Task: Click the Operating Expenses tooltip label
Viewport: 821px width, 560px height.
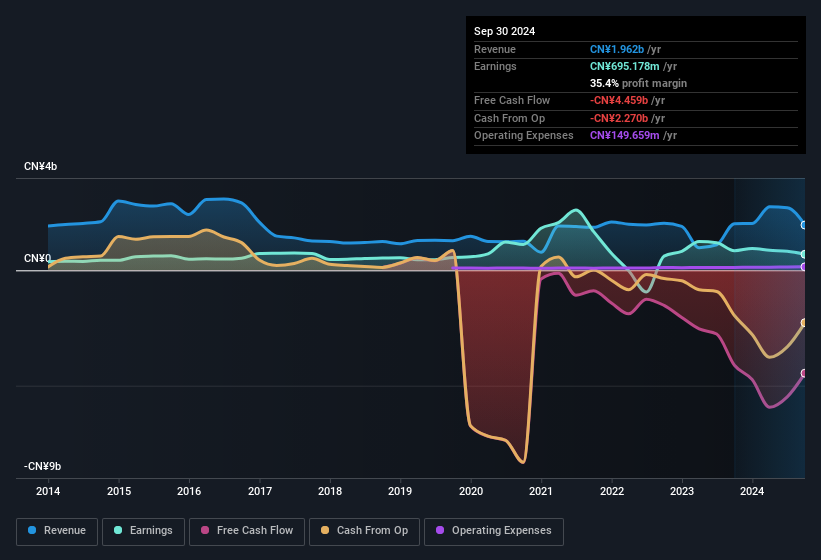Action: [524, 136]
